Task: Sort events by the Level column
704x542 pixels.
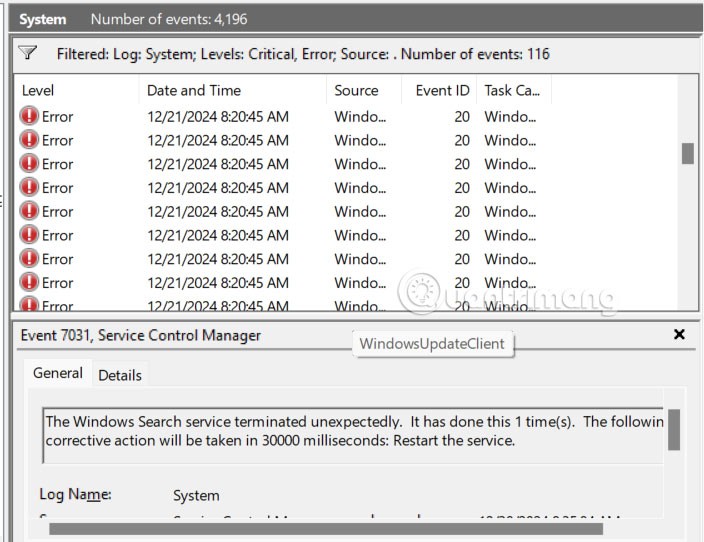Action: coord(76,90)
